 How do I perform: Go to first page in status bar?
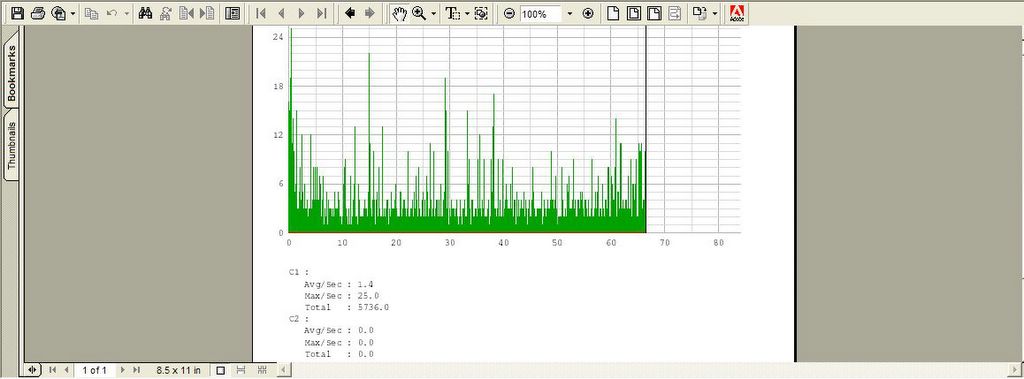point(53,370)
